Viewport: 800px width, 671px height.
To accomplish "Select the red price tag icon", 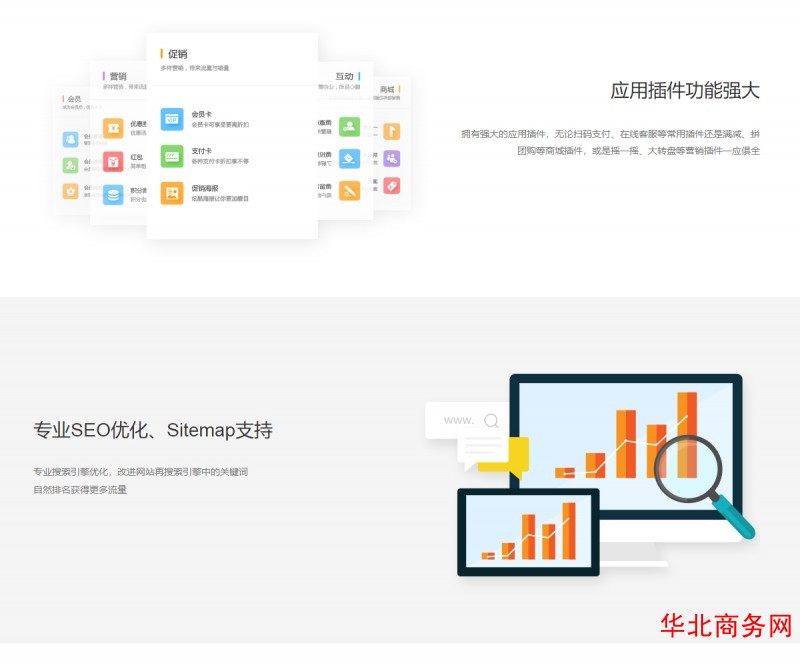I will click(x=391, y=185).
